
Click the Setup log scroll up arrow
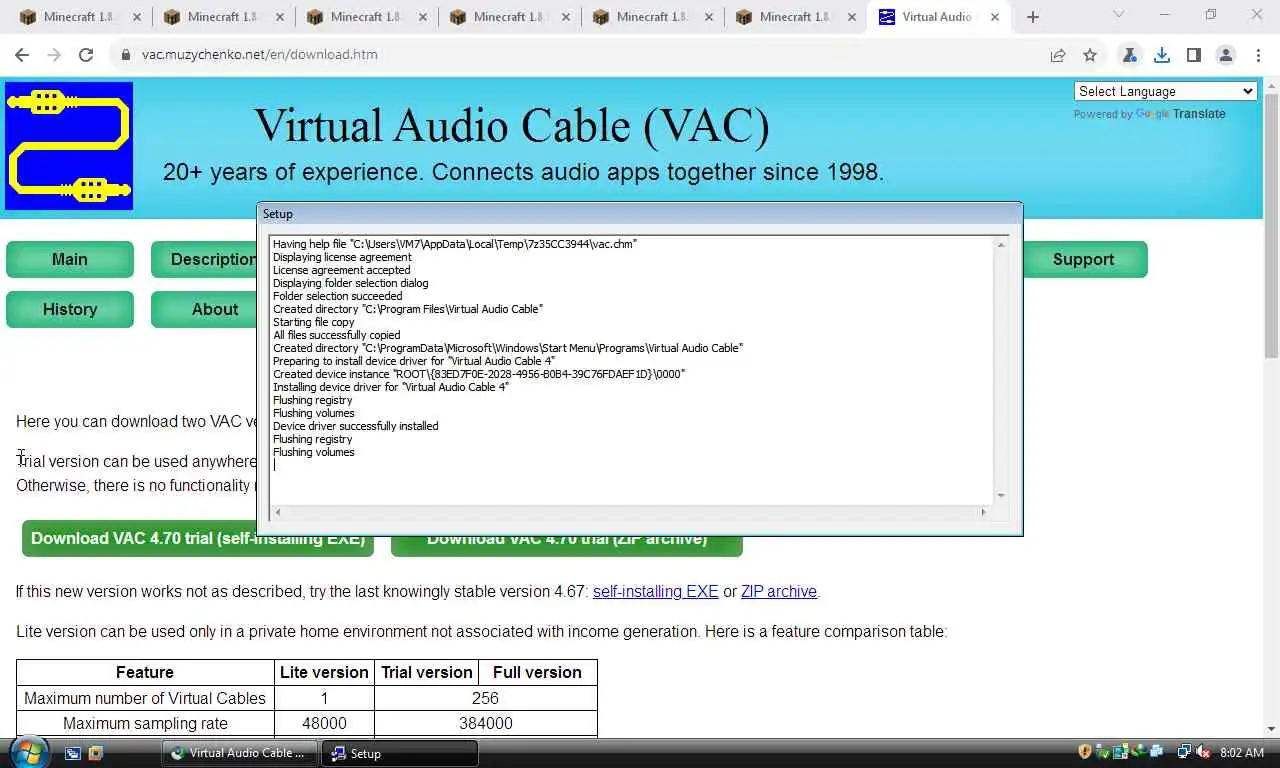1001,245
